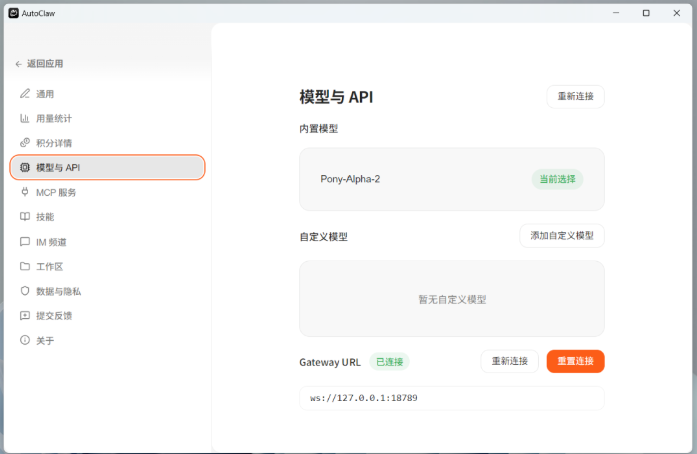The height and width of the screenshot is (454, 697).
Task: Click 重新连接 button next to page title
Action: click(575, 96)
